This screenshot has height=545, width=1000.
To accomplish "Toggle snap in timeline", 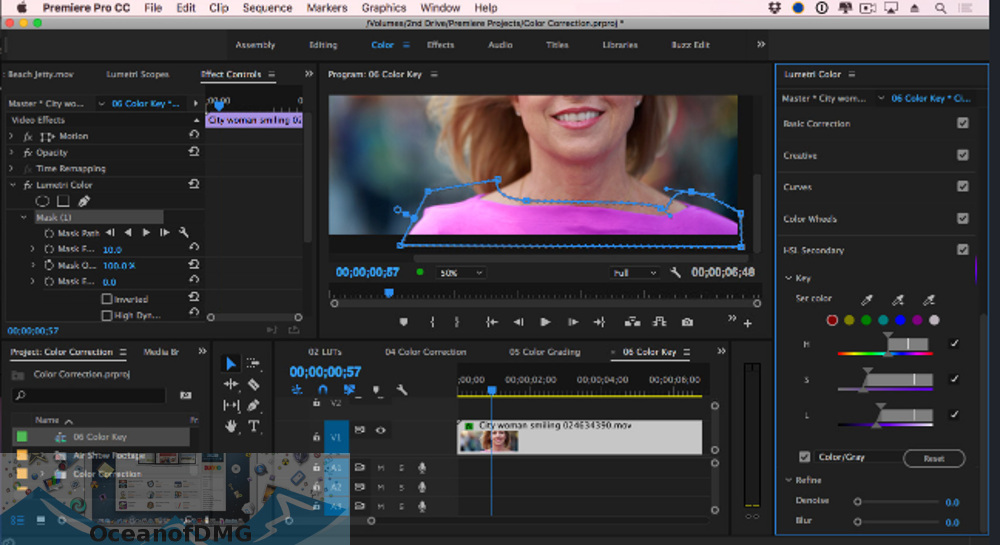I will (x=323, y=389).
